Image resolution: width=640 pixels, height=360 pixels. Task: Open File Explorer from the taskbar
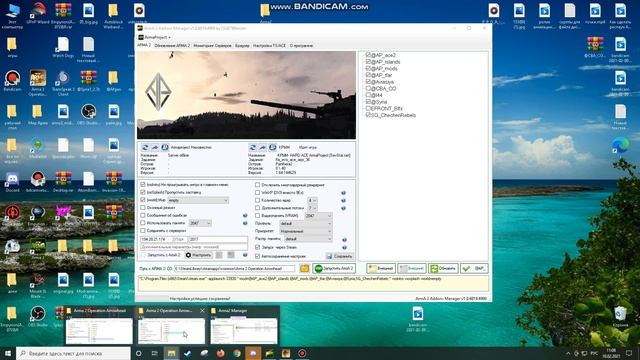(171, 353)
